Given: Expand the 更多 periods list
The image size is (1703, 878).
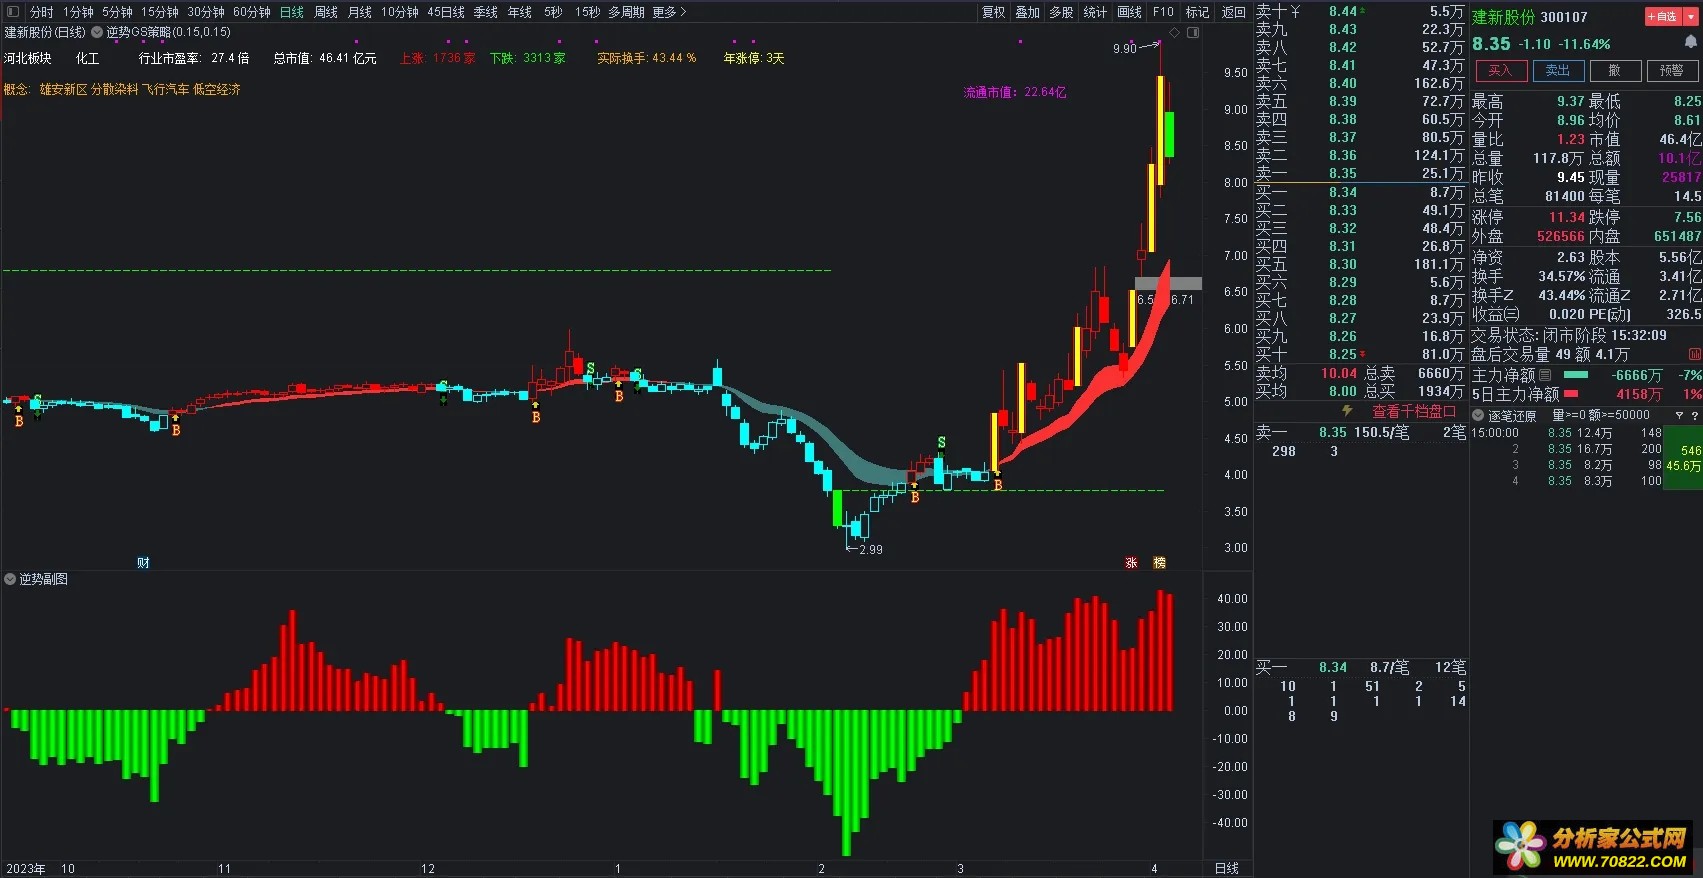Looking at the screenshot, I should (669, 12).
